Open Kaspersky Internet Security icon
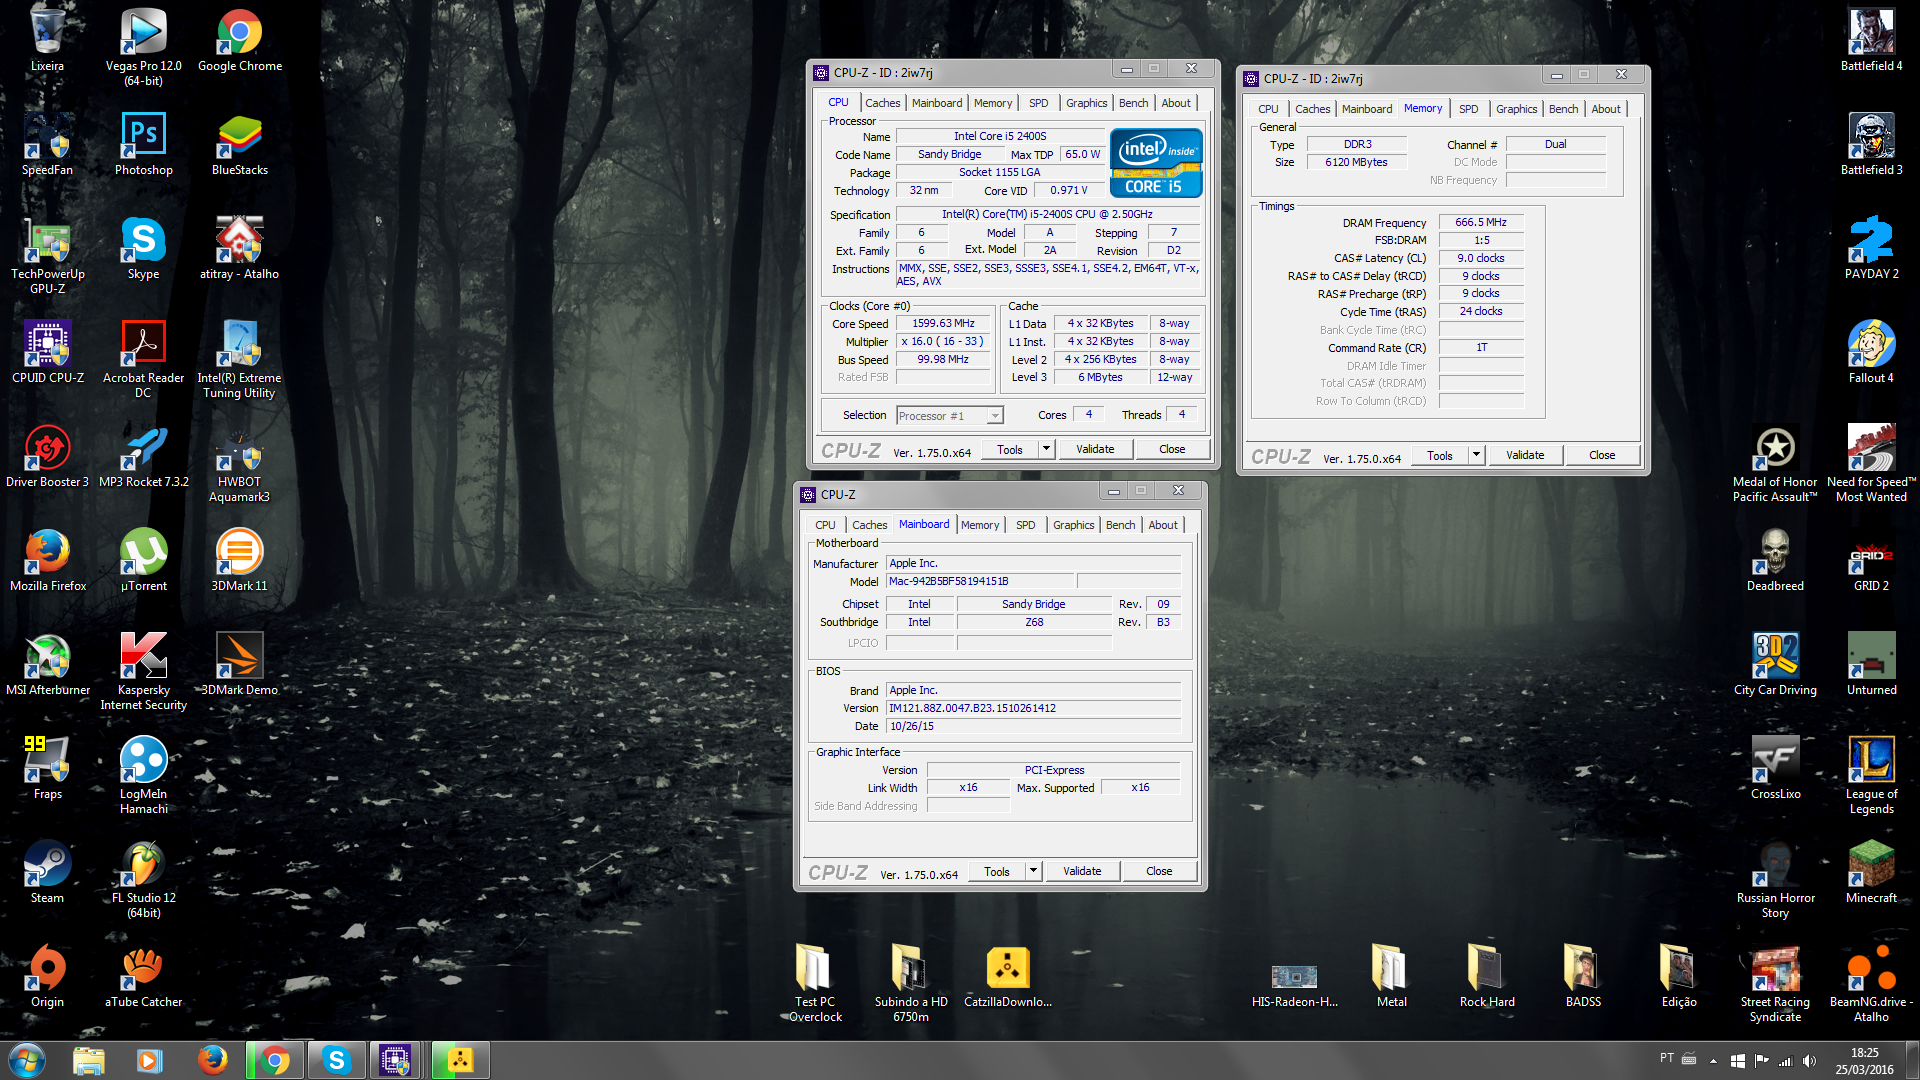The height and width of the screenshot is (1080, 1920). pyautogui.click(x=143, y=671)
